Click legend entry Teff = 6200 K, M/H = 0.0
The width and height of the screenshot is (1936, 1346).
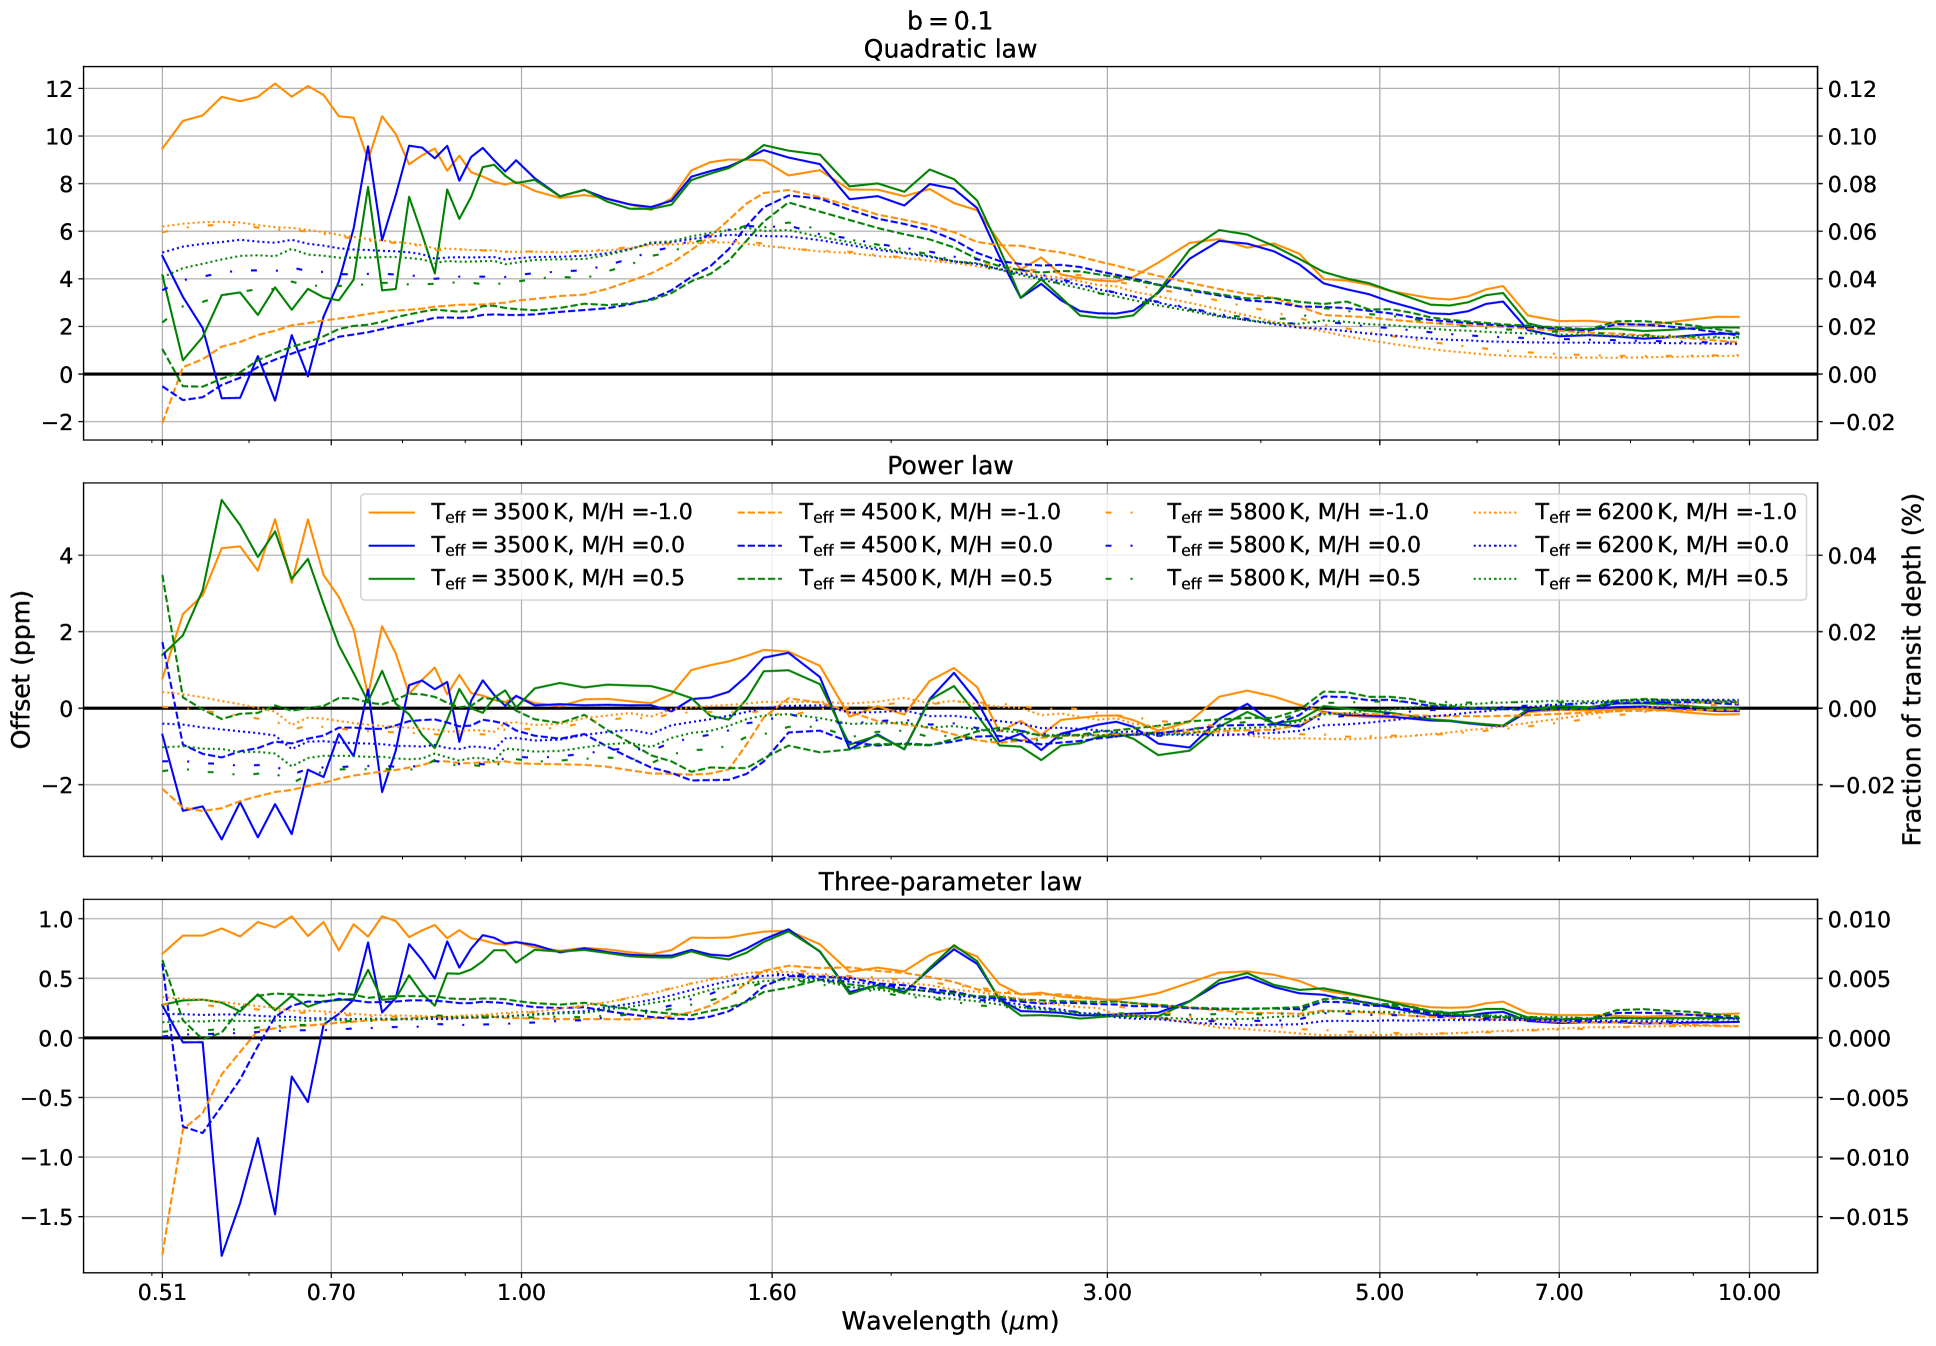click(x=1661, y=545)
